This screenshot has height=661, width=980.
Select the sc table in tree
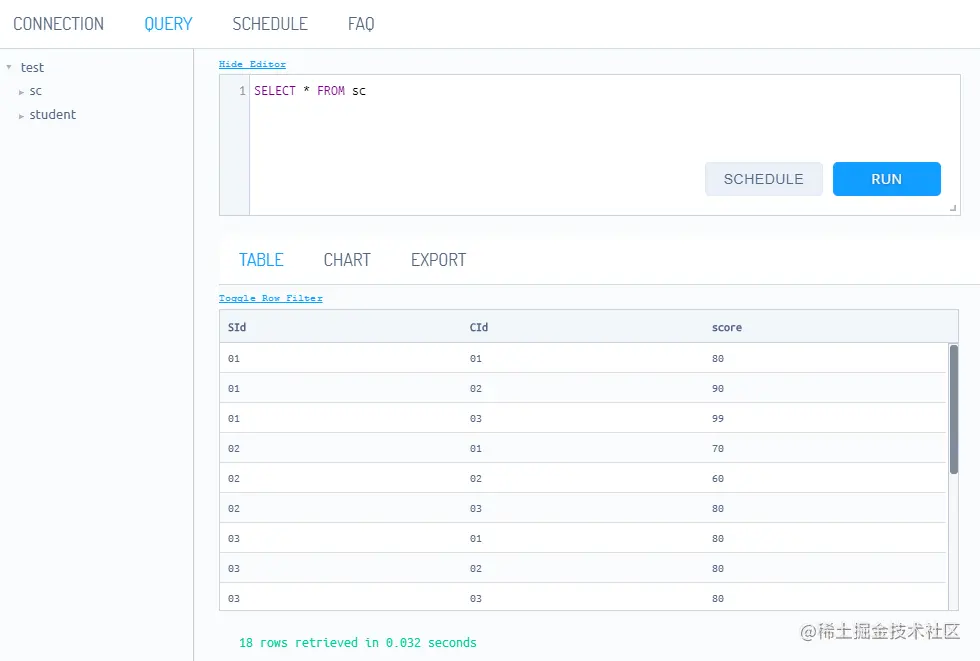36,91
